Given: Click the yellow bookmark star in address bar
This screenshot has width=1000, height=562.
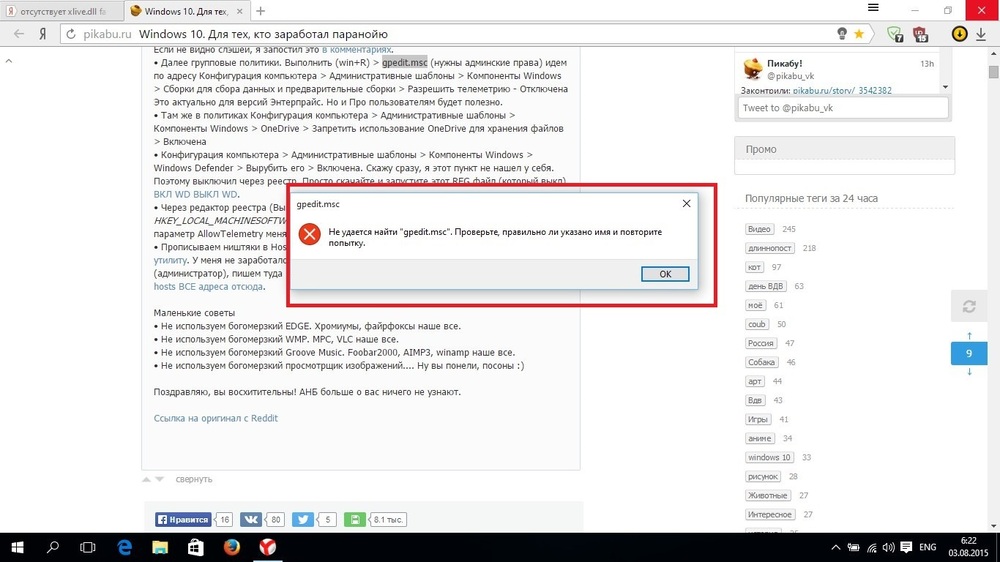Looking at the screenshot, I should 859,34.
